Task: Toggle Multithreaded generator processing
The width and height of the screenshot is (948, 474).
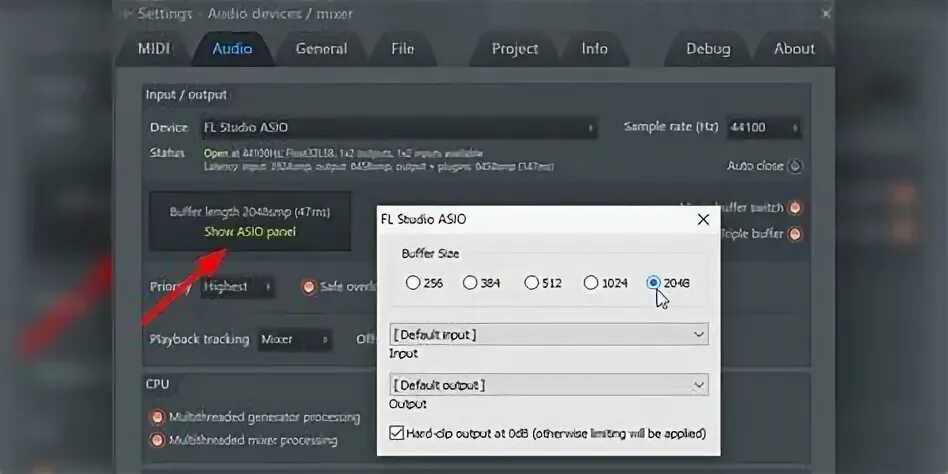Action: 157,417
